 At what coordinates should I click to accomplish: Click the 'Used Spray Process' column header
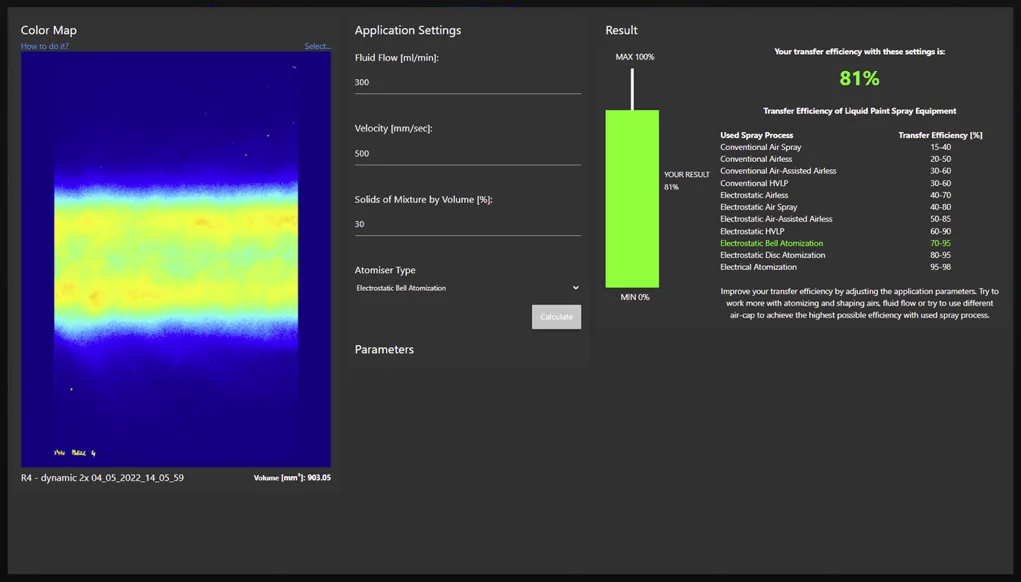[x=757, y=135]
